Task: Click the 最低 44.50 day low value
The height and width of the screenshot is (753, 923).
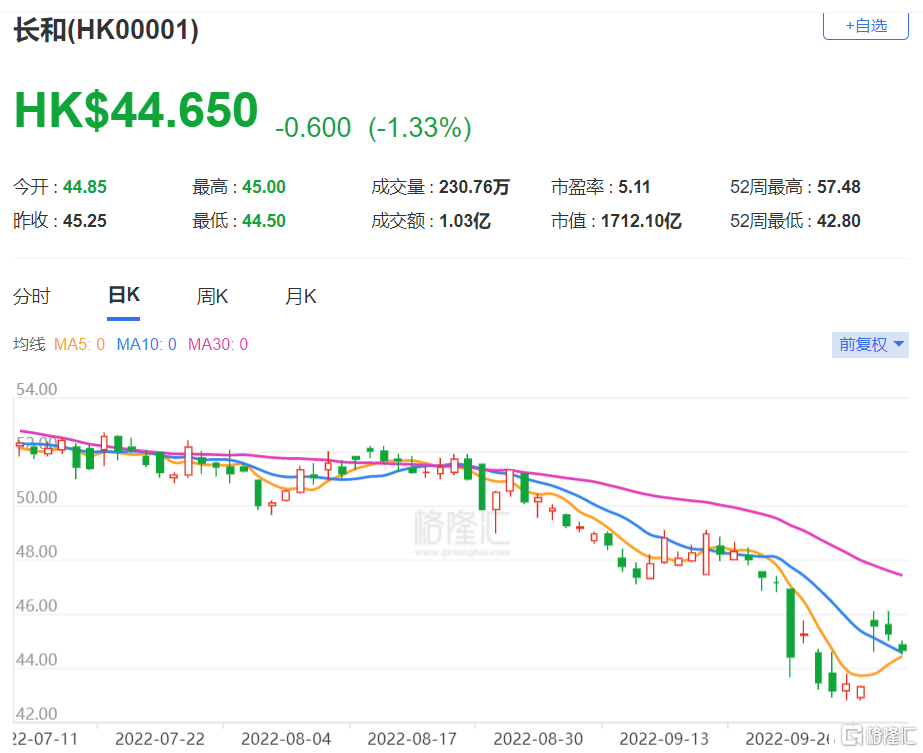Action: pos(264,221)
